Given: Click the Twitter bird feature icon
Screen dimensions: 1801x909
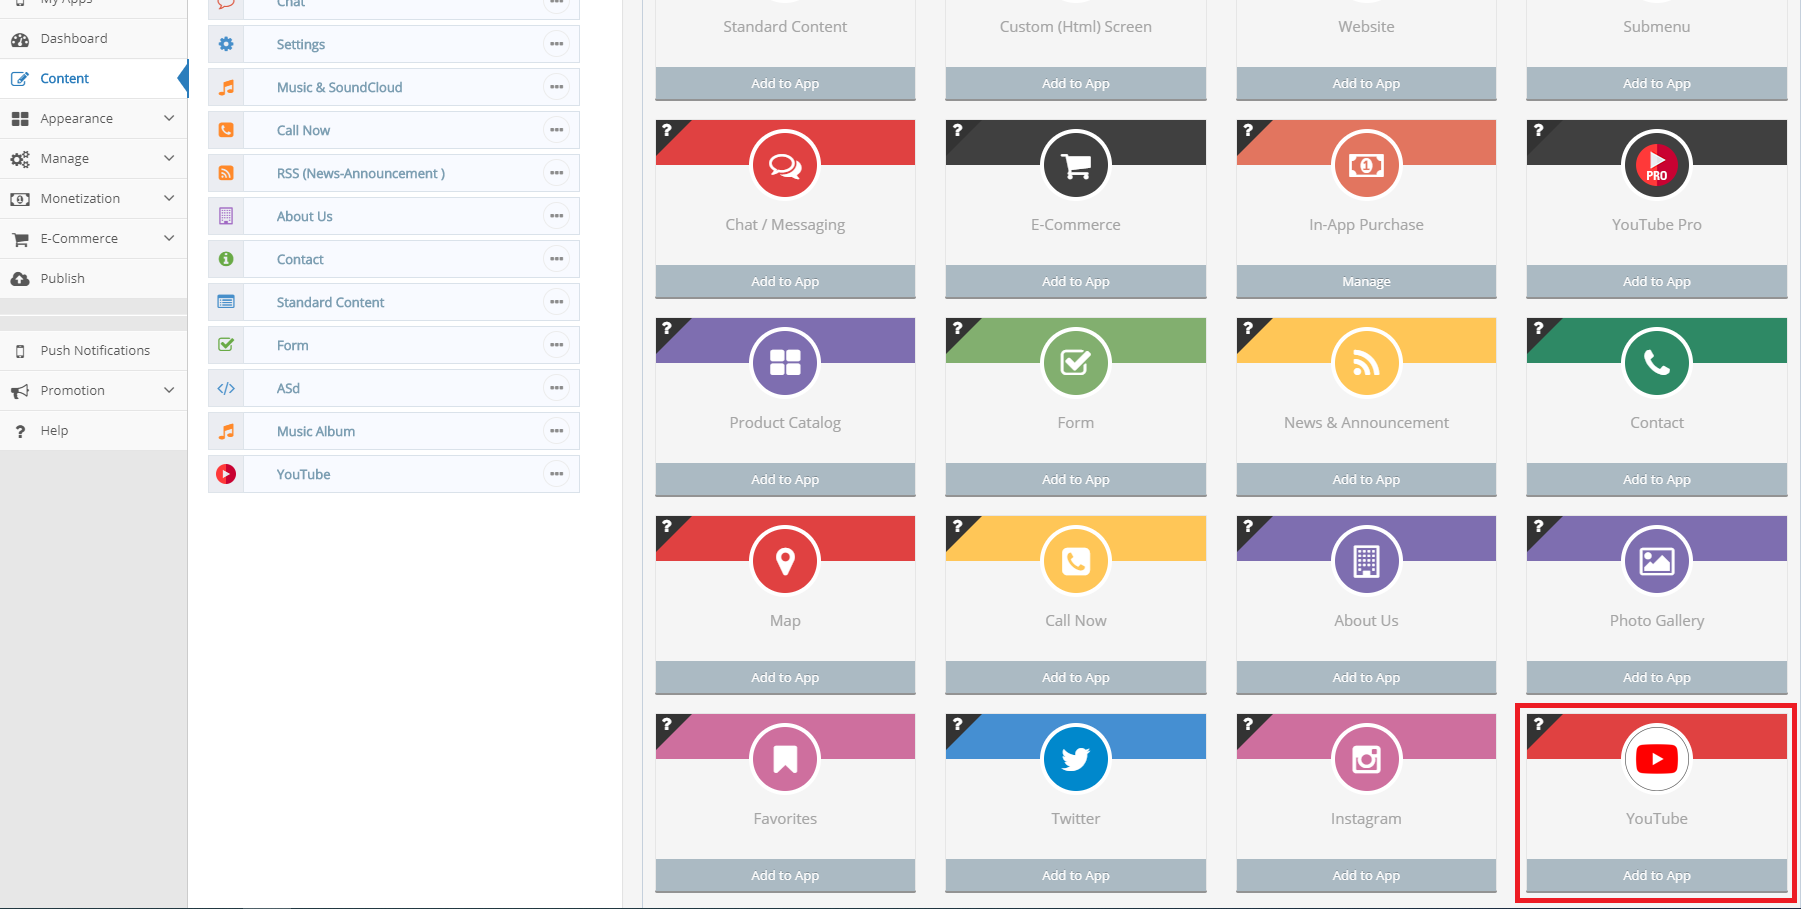Looking at the screenshot, I should 1076,759.
